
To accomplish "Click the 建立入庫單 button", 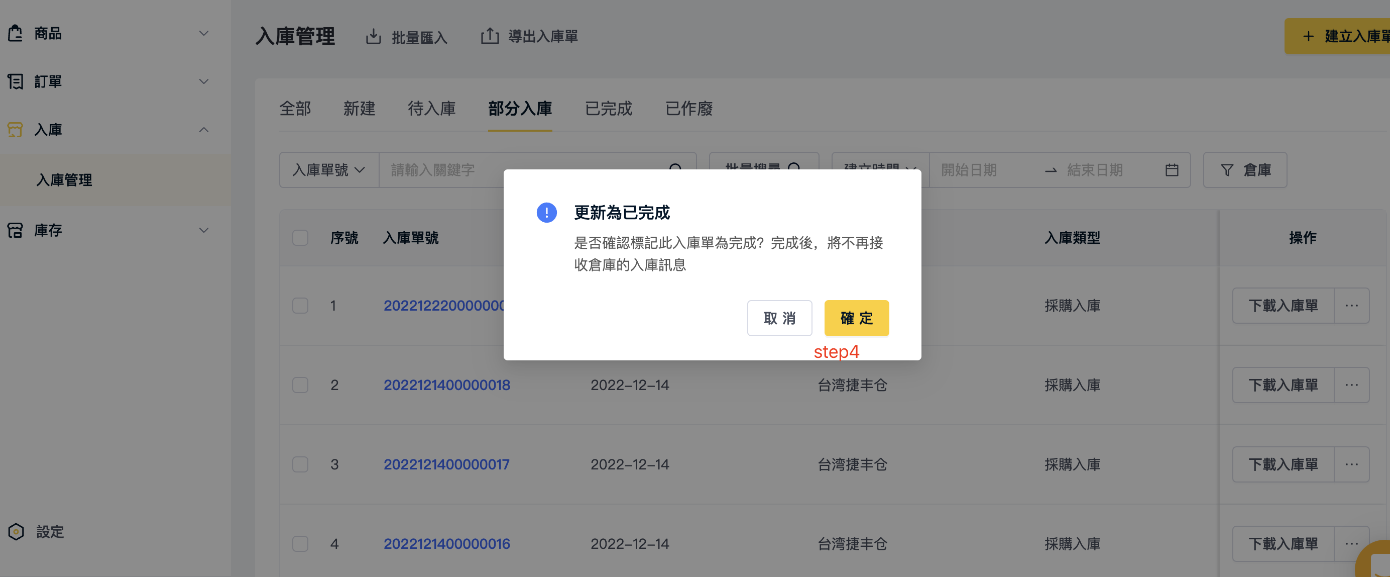I will click(1338, 36).
